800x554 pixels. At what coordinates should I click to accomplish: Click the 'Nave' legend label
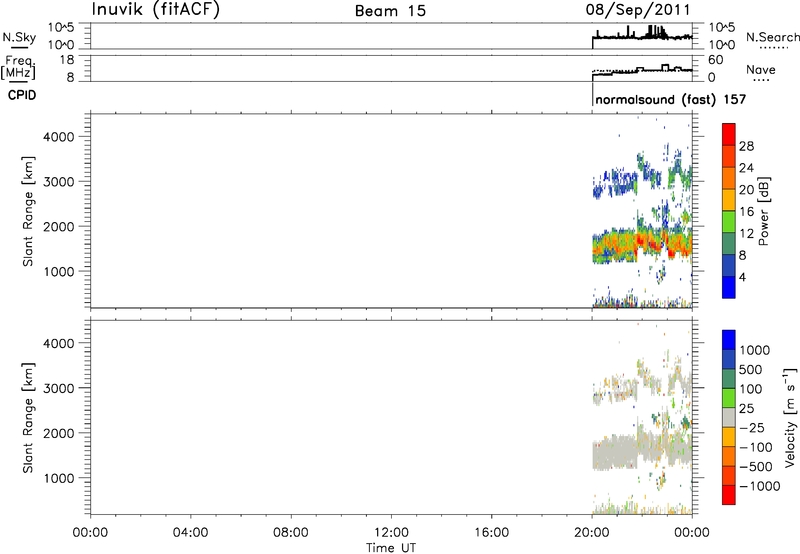coord(761,69)
